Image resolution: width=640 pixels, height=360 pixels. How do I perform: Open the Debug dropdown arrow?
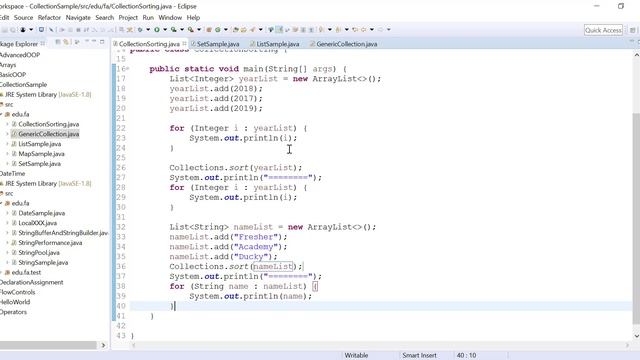(x=148, y=29)
